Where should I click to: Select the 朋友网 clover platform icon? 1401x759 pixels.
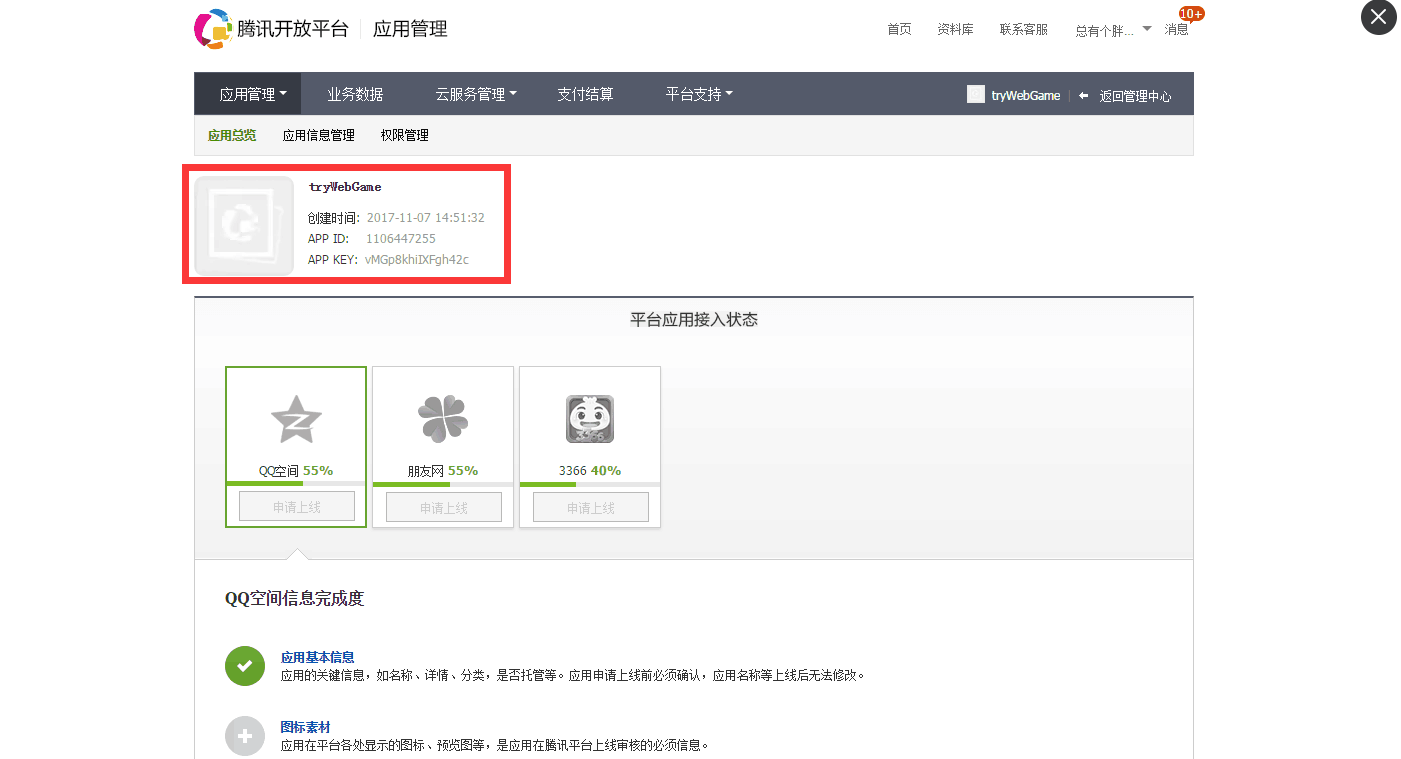tap(443, 419)
